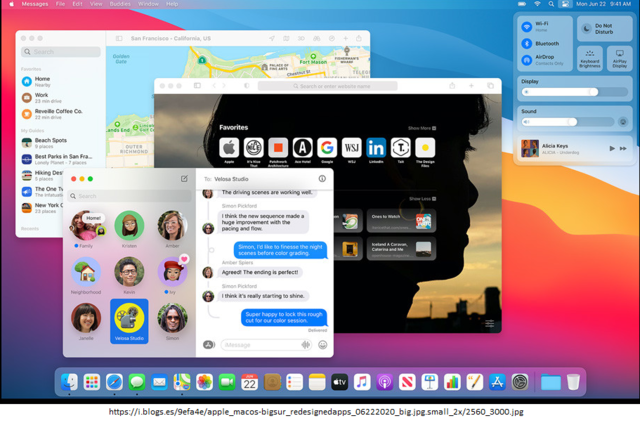The height and width of the screenshot is (423, 640).
Task: Toggle AirDrop in Control Center
Action: pyautogui.click(x=527, y=60)
